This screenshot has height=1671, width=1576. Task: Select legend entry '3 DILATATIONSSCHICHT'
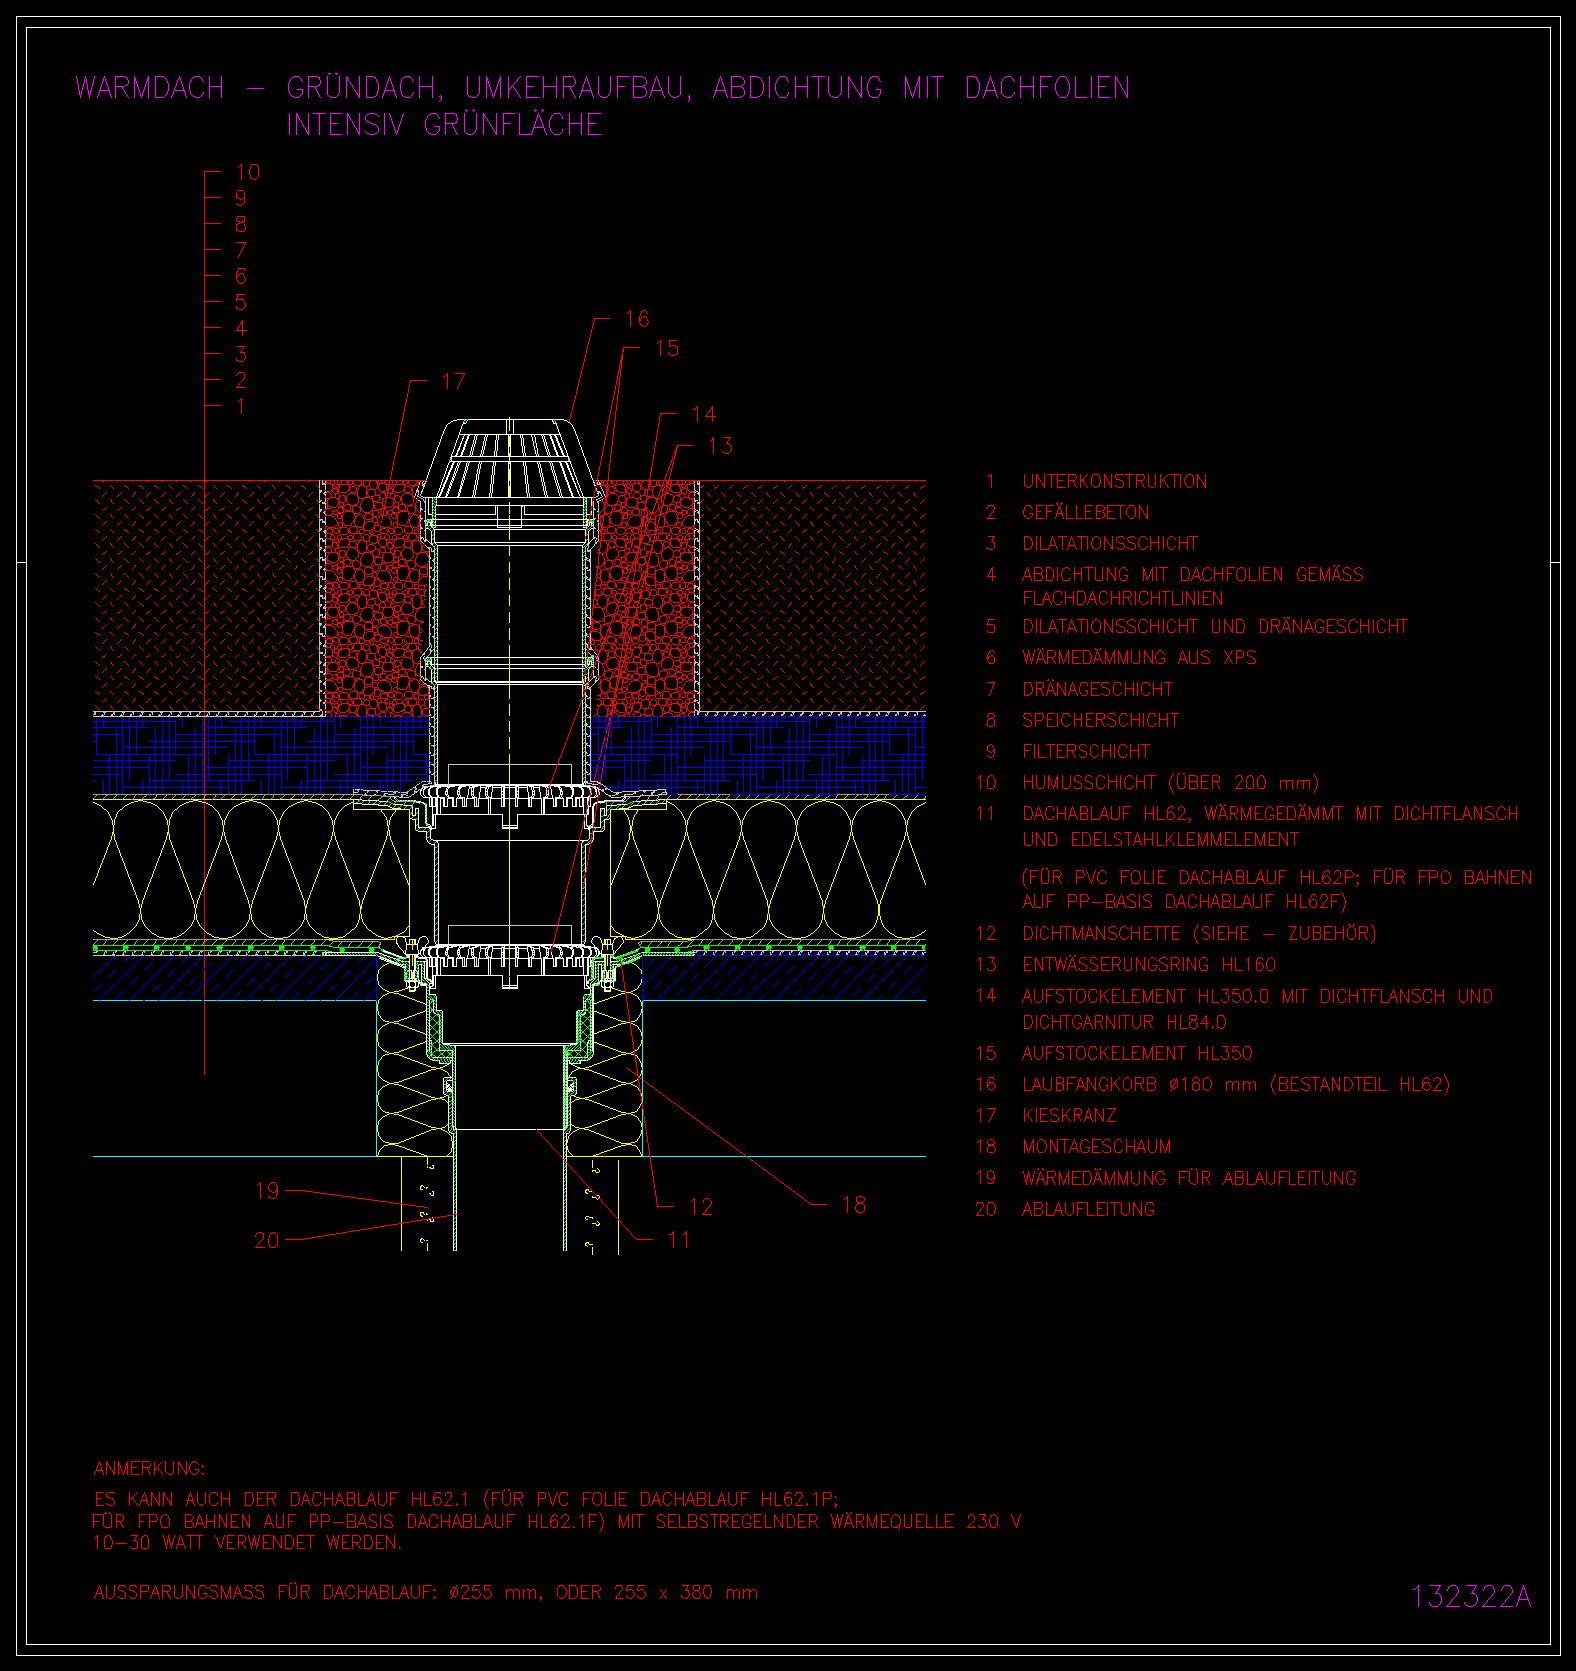point(1092,543)
